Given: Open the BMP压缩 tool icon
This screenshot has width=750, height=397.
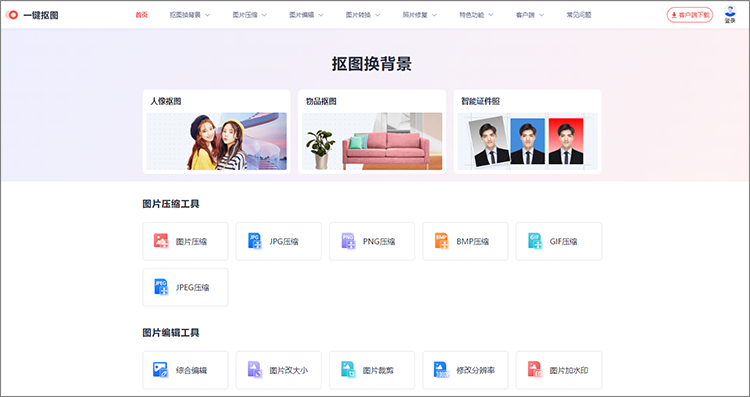Looking at the screenshot, I should (441, 241).
